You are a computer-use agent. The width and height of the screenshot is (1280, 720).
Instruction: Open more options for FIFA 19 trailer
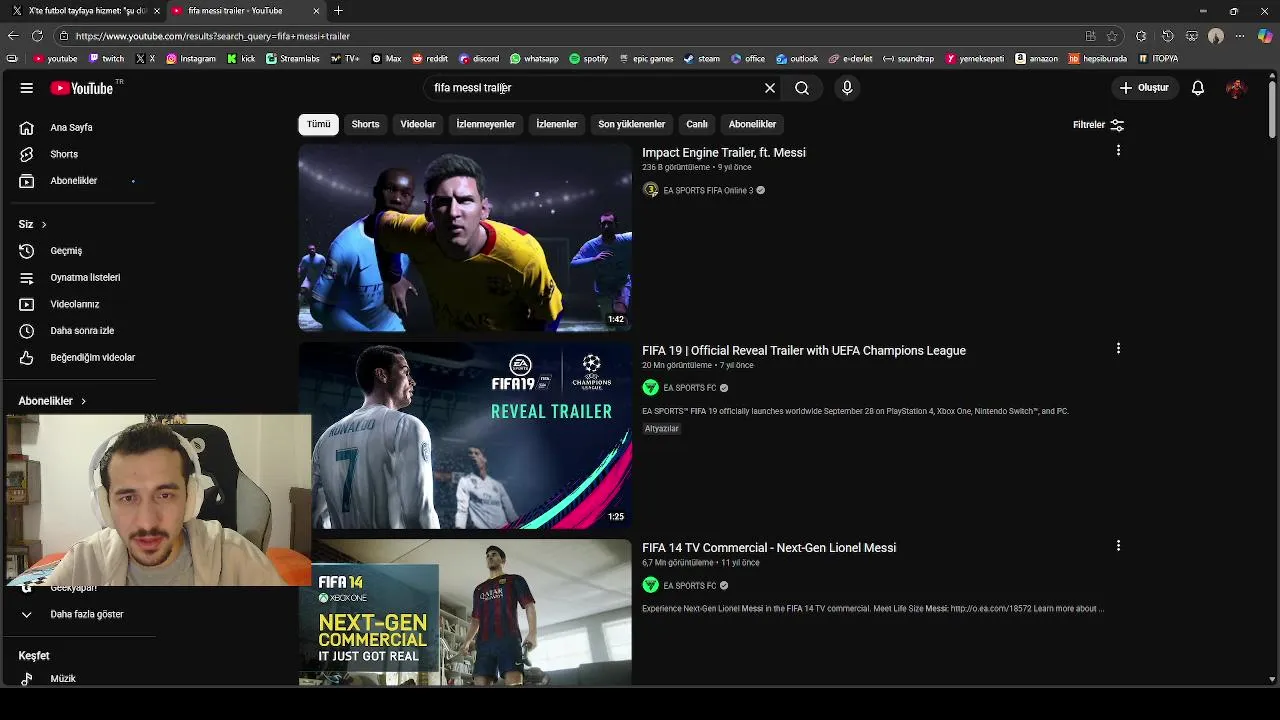click(1118, 349)
